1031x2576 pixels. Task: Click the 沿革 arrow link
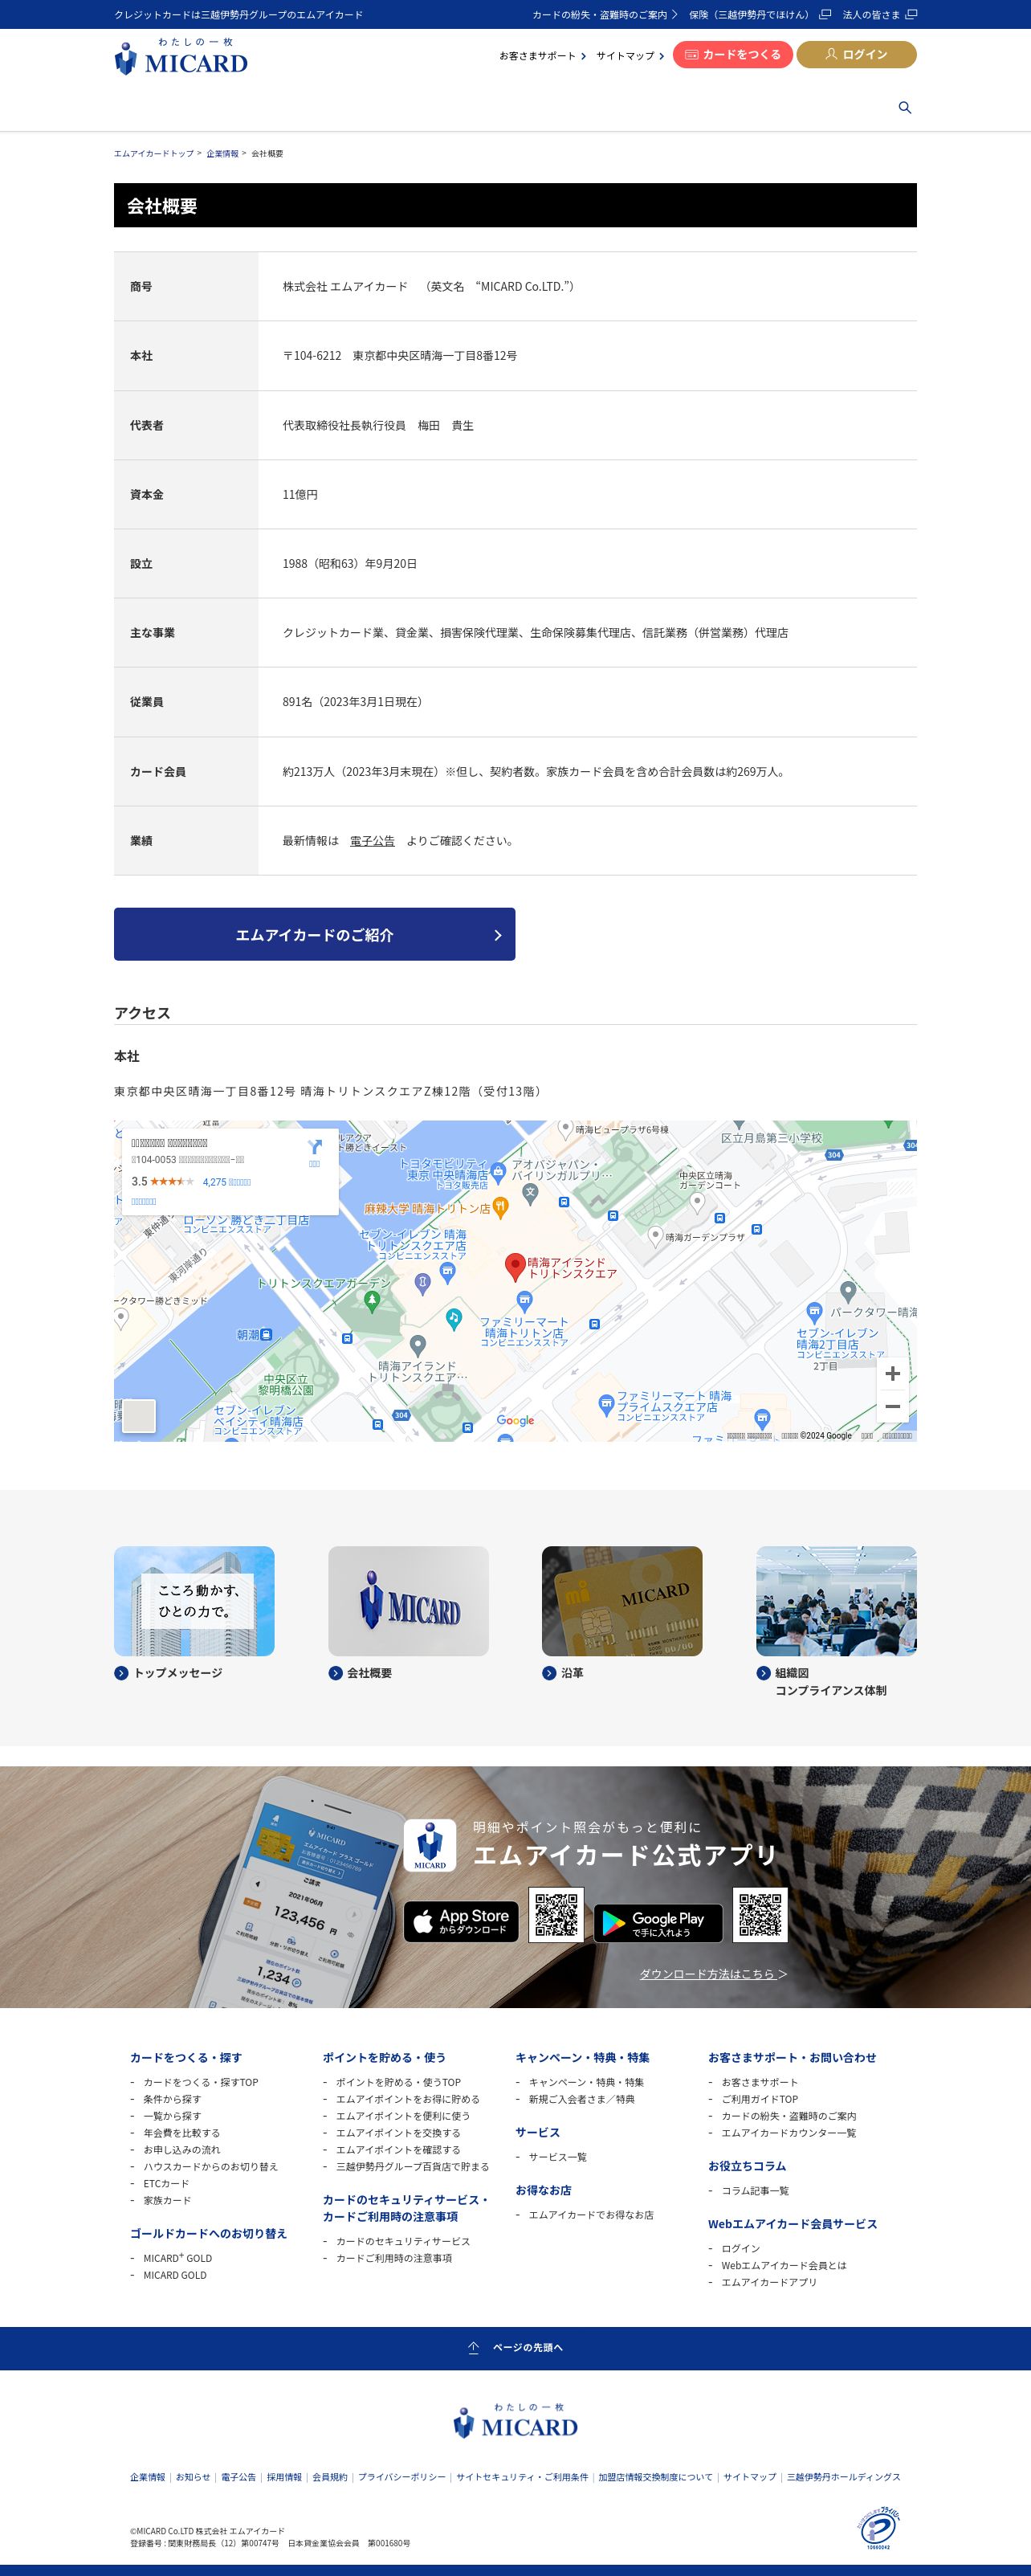[x=563, y=1673]
